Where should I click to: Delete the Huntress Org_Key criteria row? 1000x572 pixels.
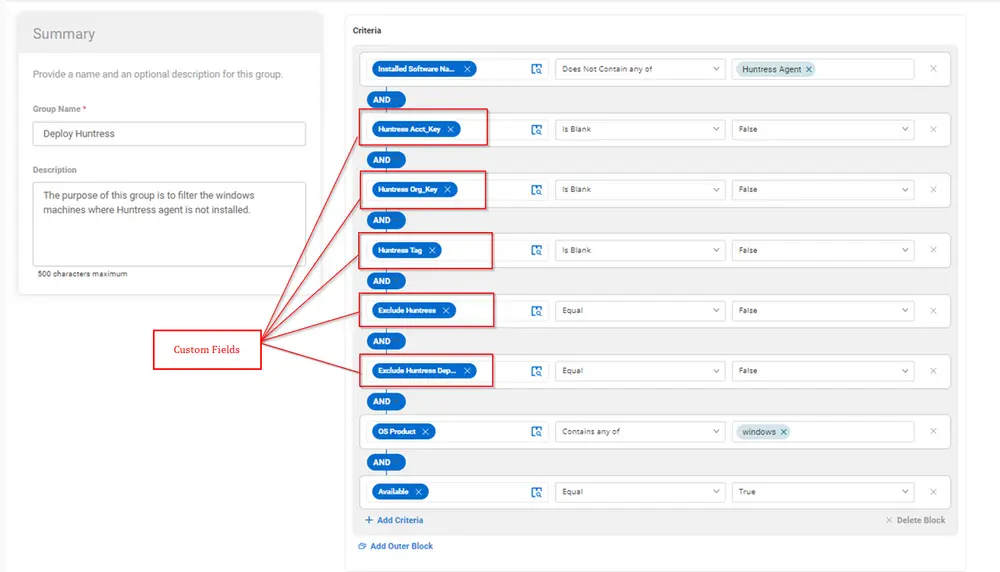pos(933,189)
